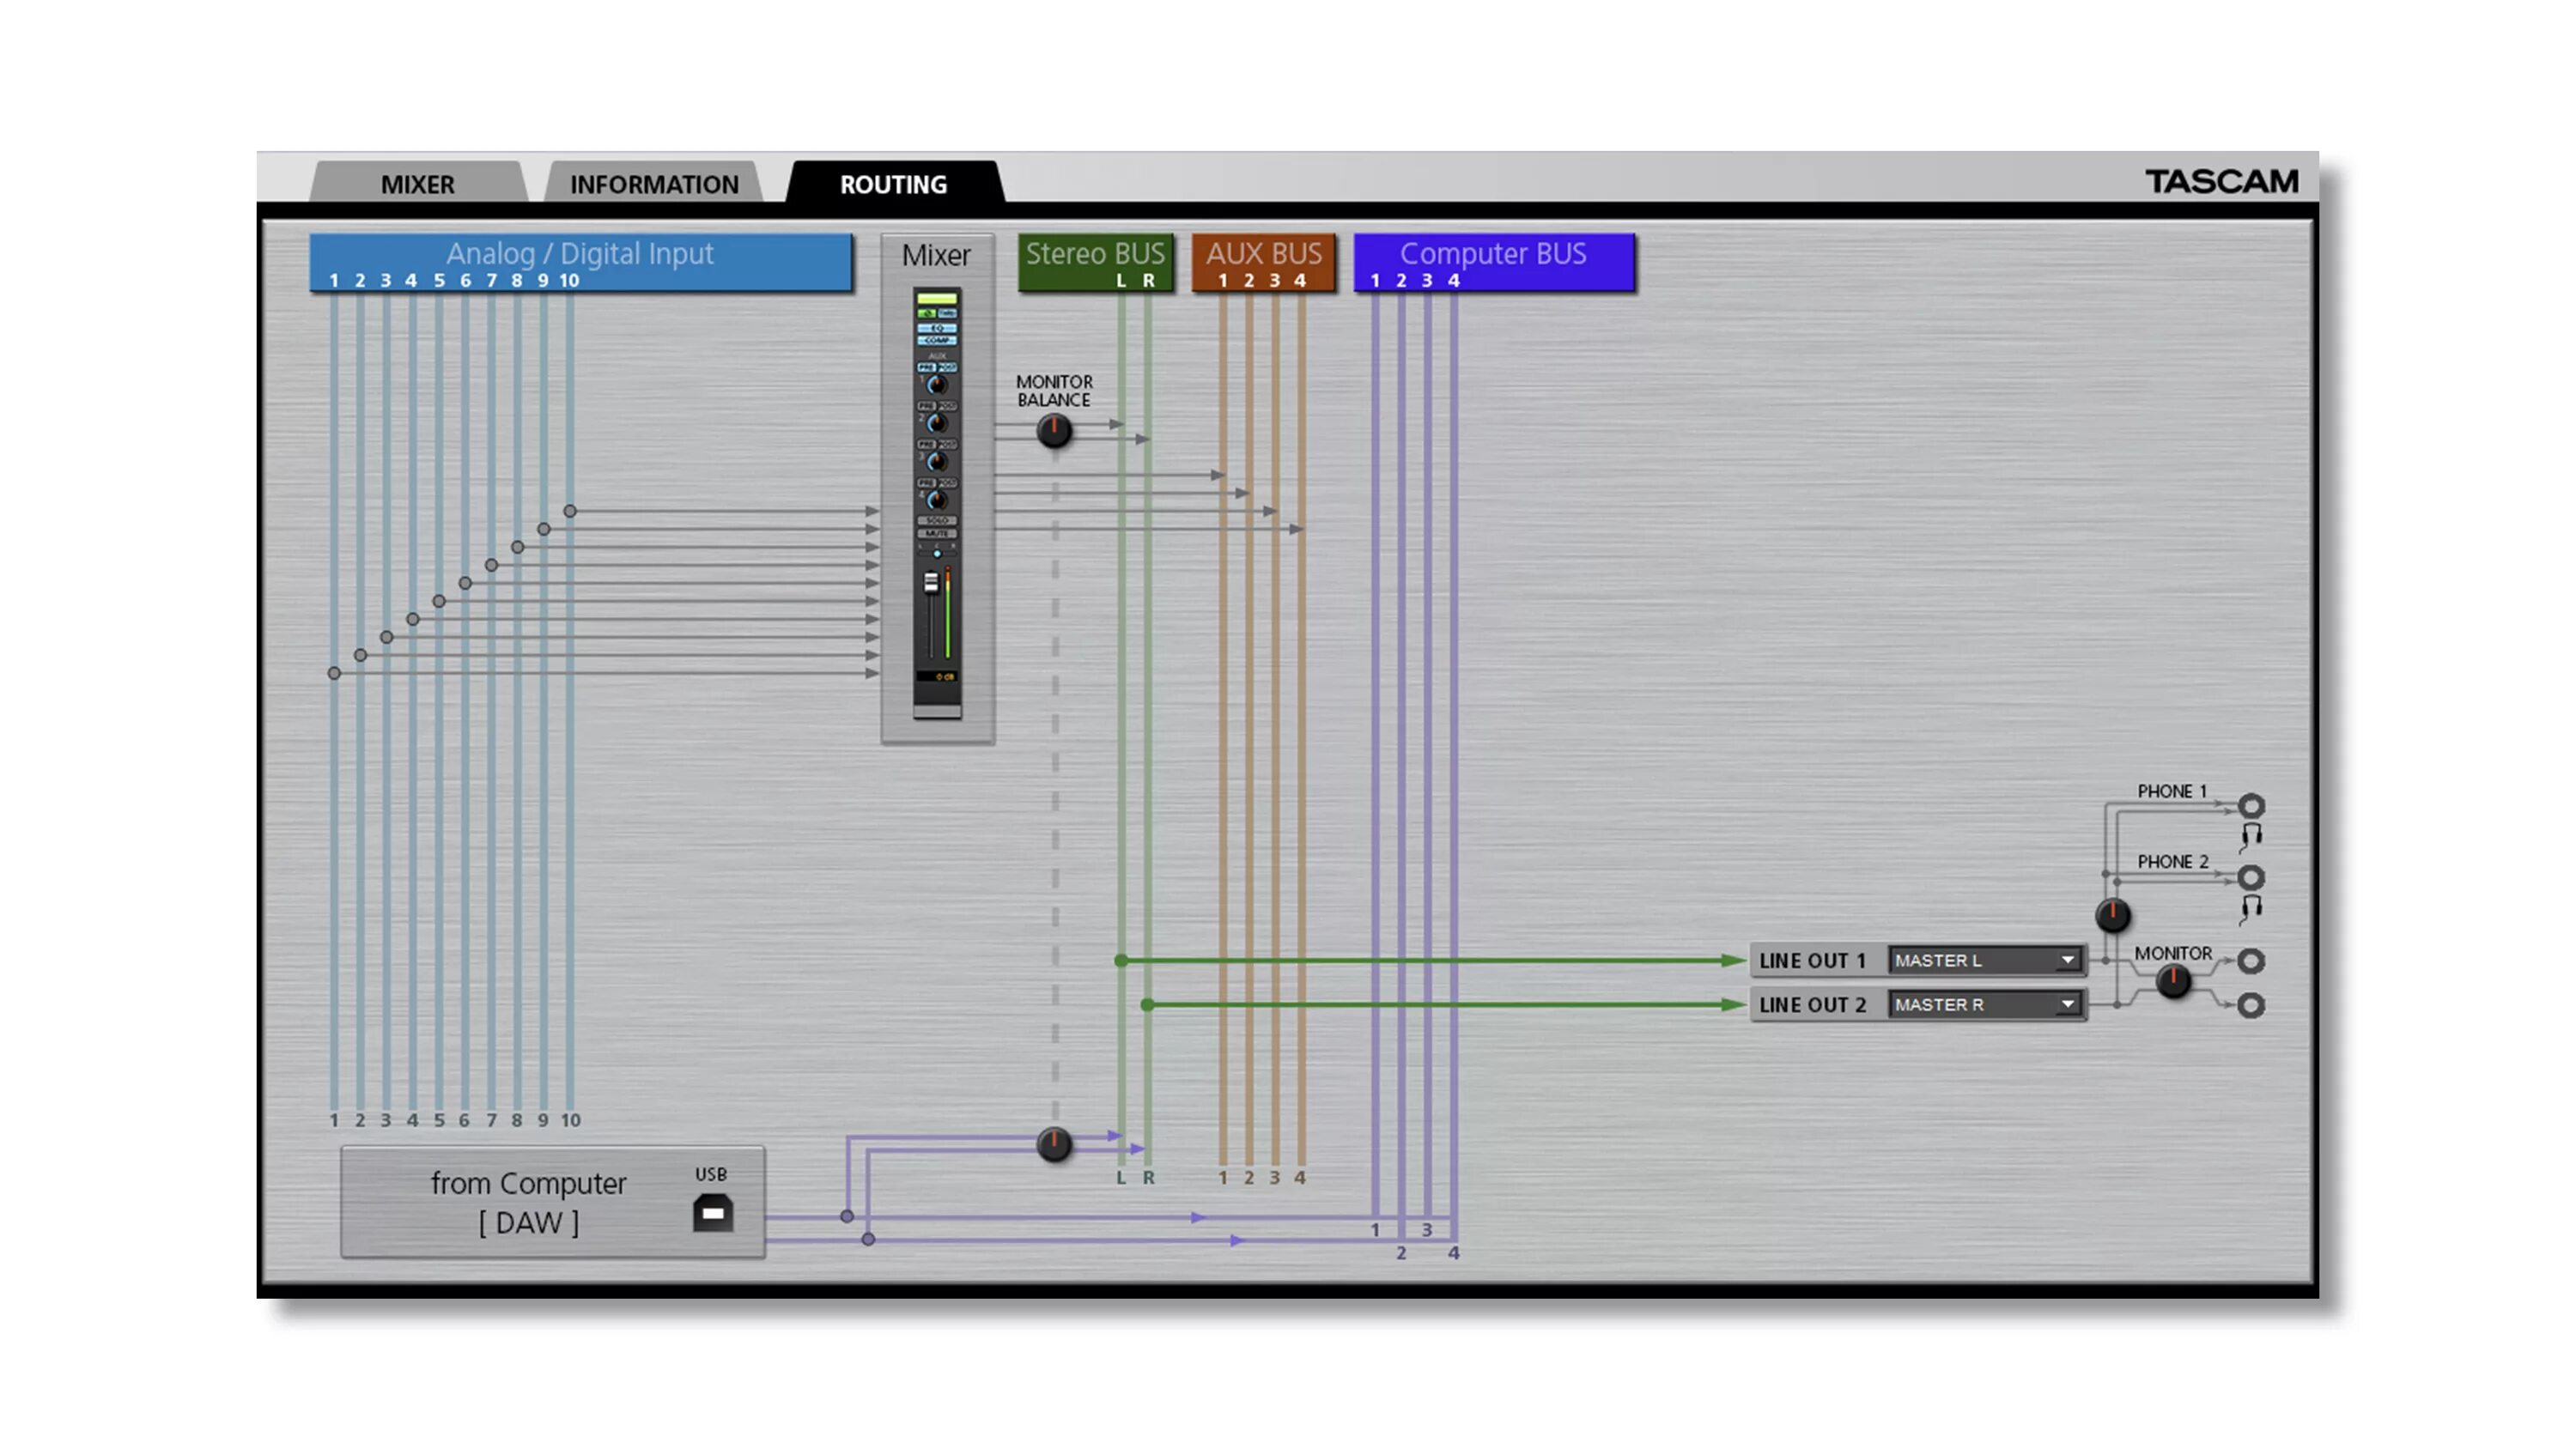Click the mixer strip channel fader
Screen dimensions: 2576x1449
point(931,581)
